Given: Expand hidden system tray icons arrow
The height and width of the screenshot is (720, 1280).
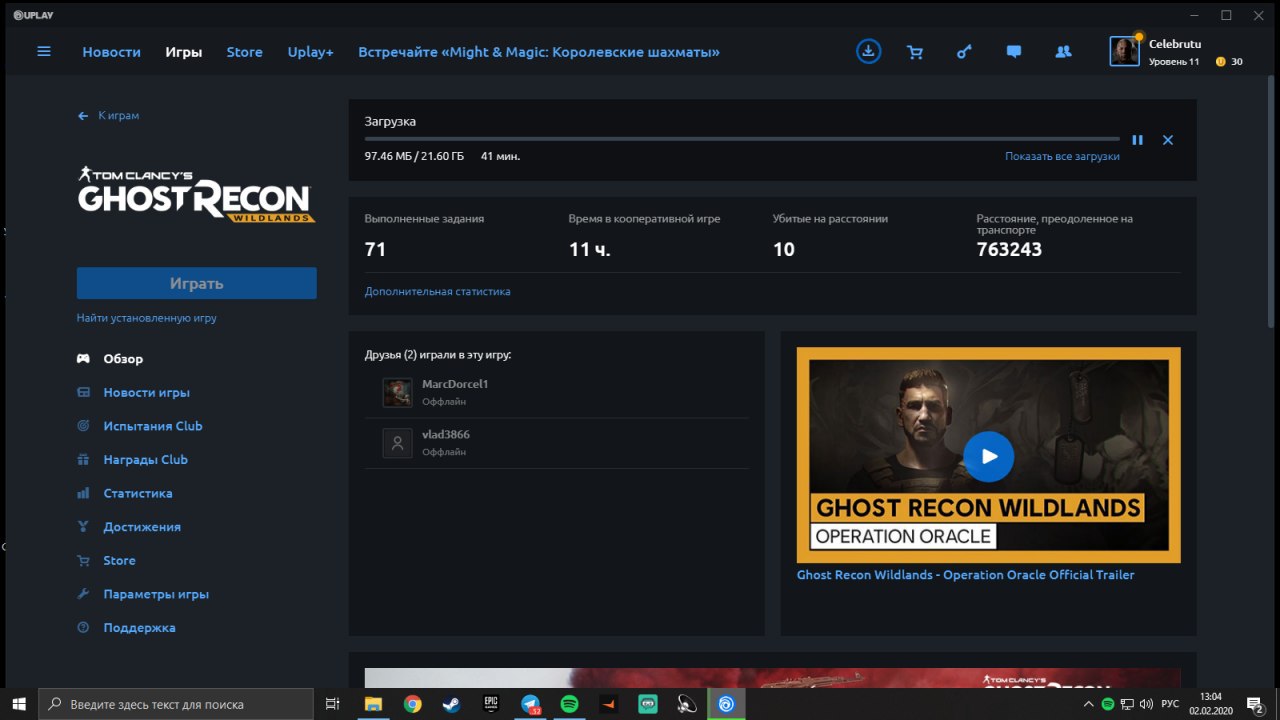Looking at the screenshot, I should [x=1088, y=704].
